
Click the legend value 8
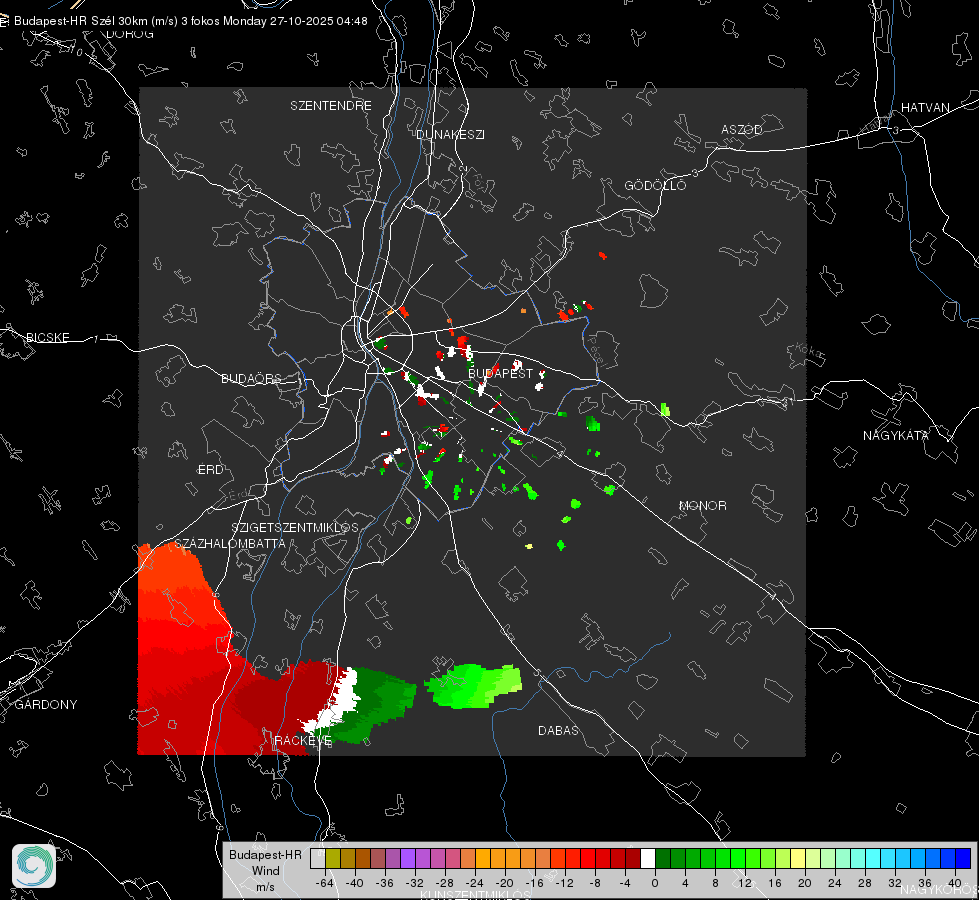715,883
